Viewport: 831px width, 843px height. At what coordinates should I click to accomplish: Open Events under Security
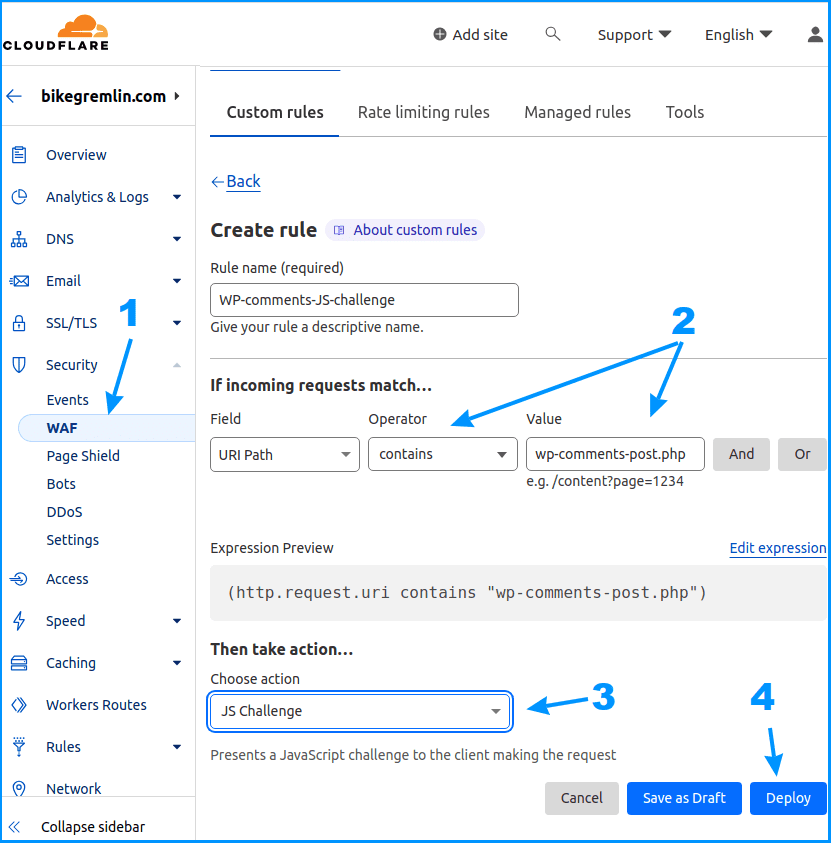tap(67, 400)
